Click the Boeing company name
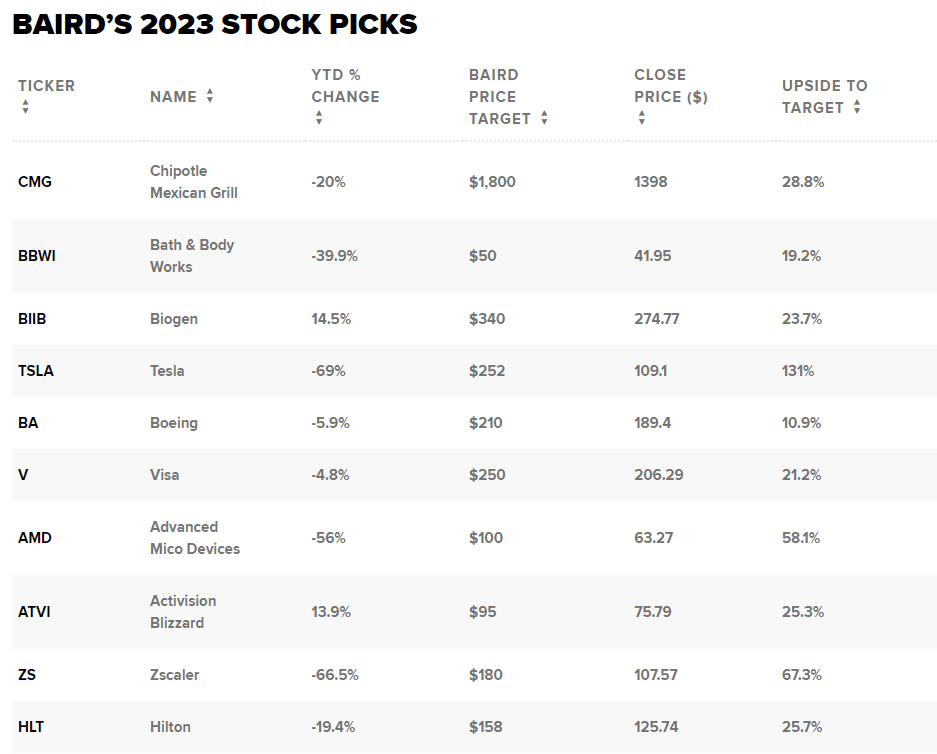Image resolution: width=937 pixels, height=754 pixels. [174, 423]
